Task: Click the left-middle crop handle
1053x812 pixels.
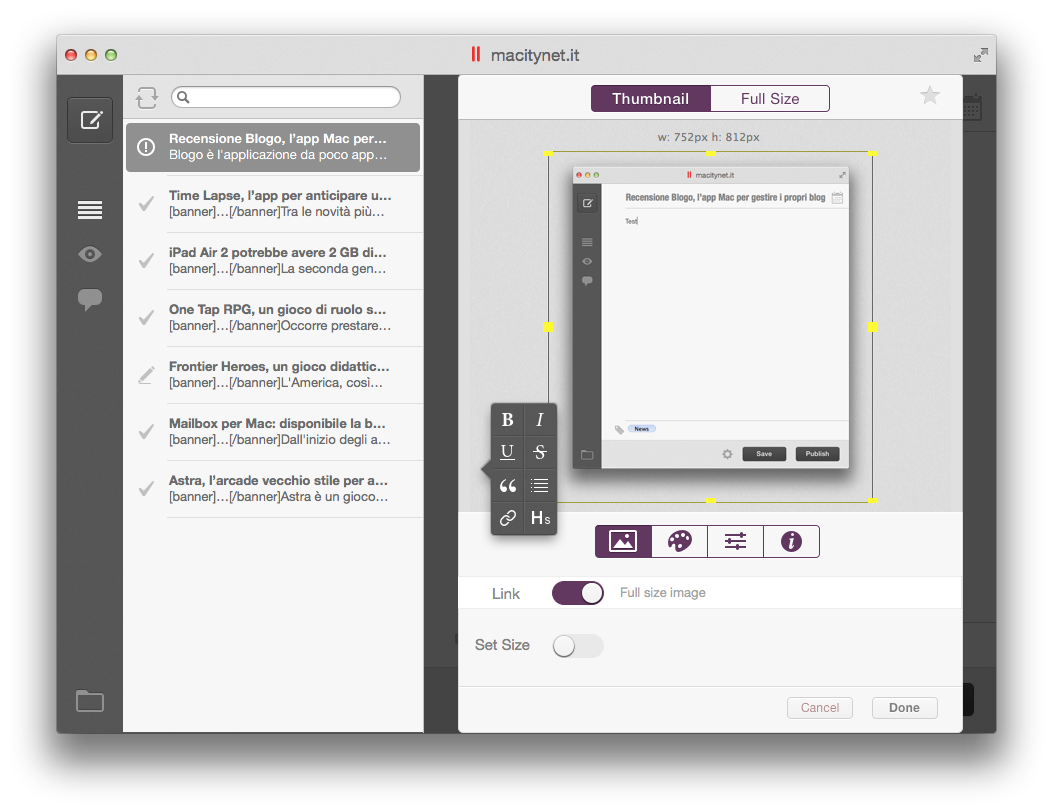Action: pyautogui.click(x=548, y=327)
